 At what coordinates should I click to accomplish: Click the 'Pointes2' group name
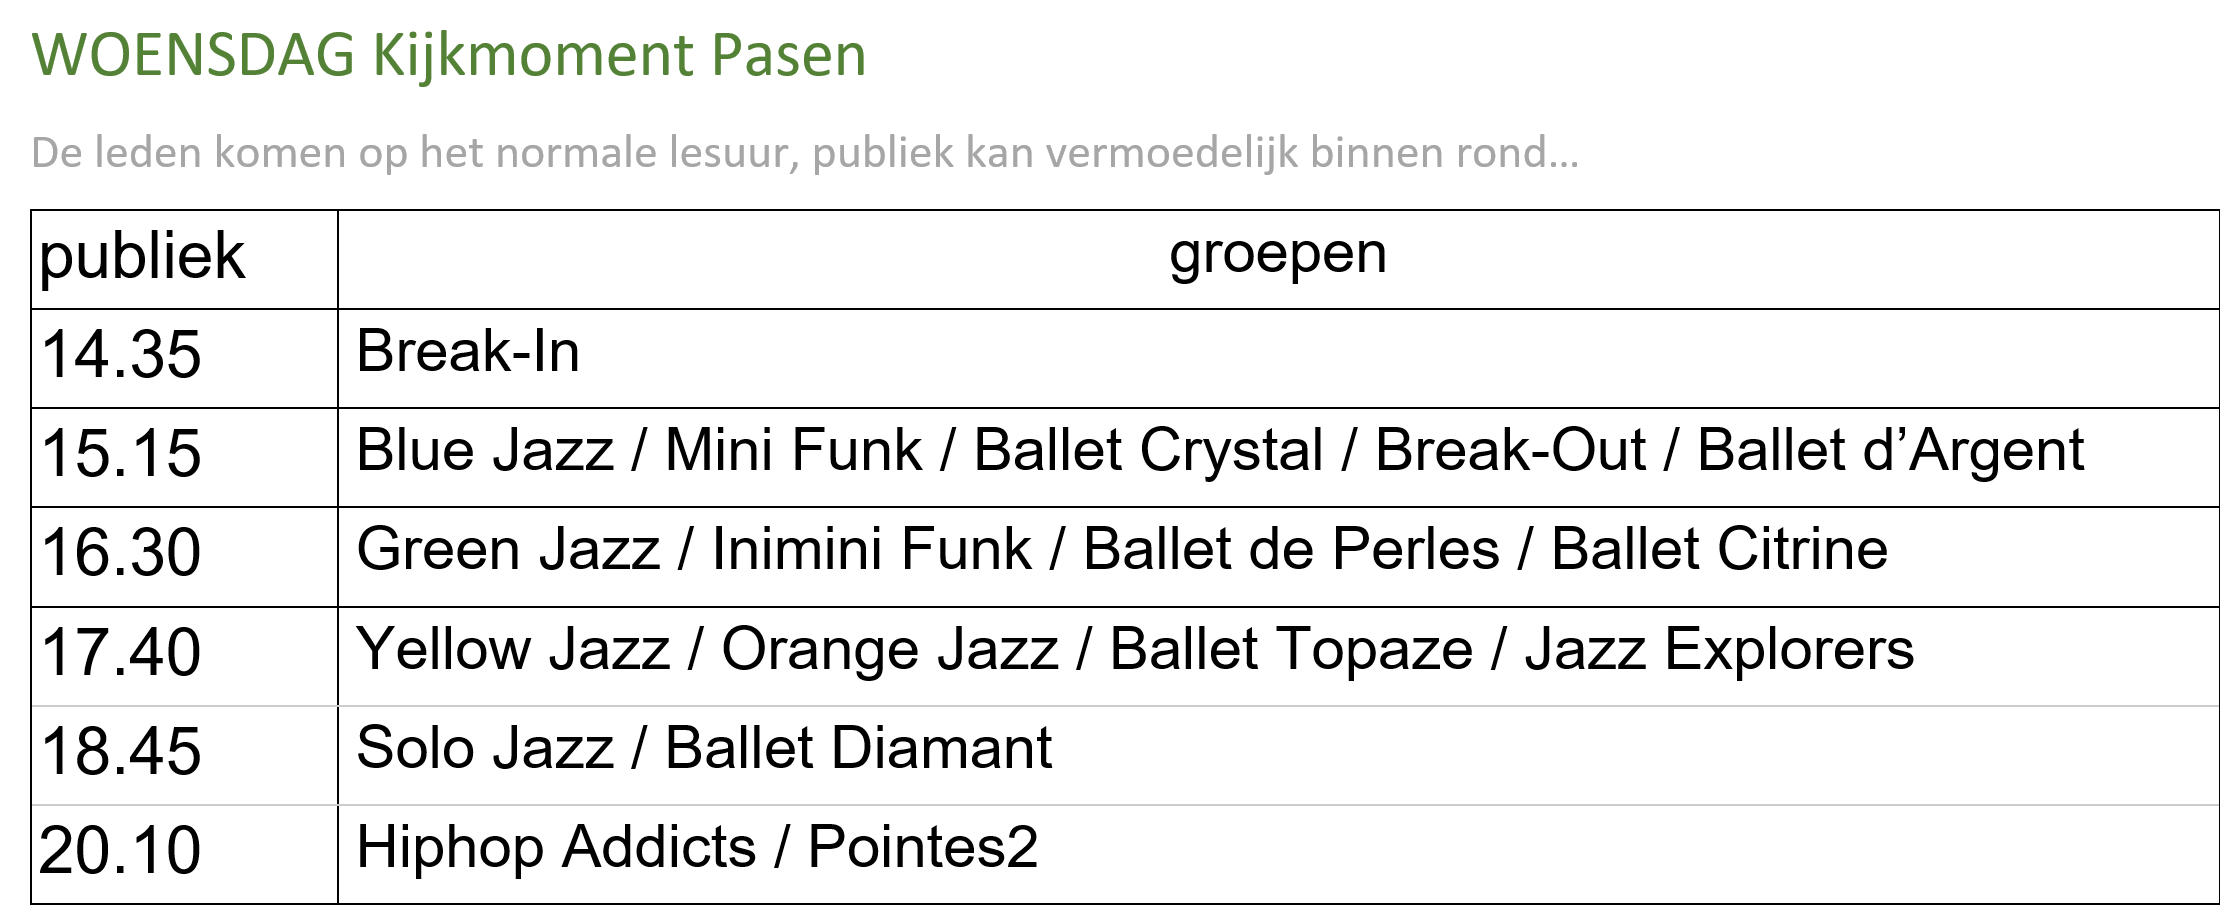coord(922,848)
